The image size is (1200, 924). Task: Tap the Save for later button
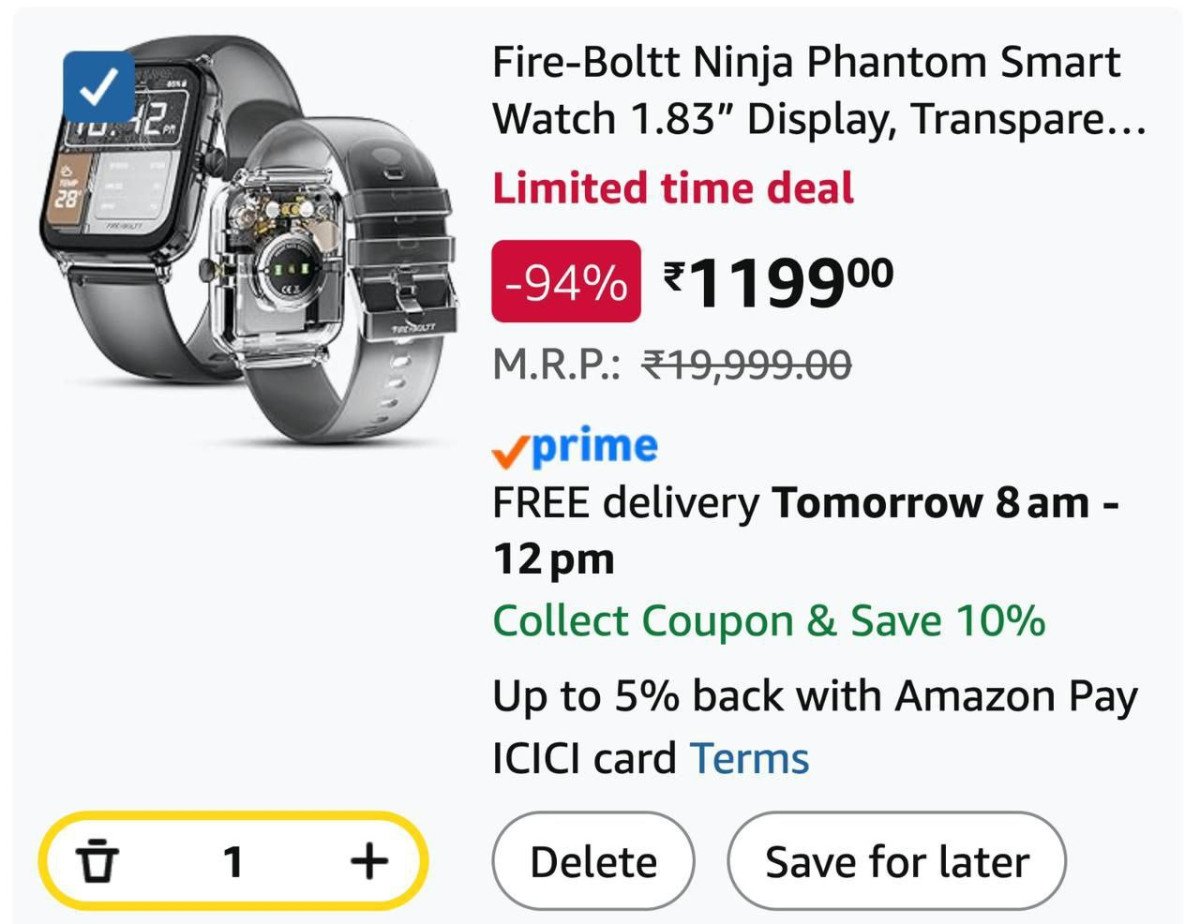(x=896, y=861)
